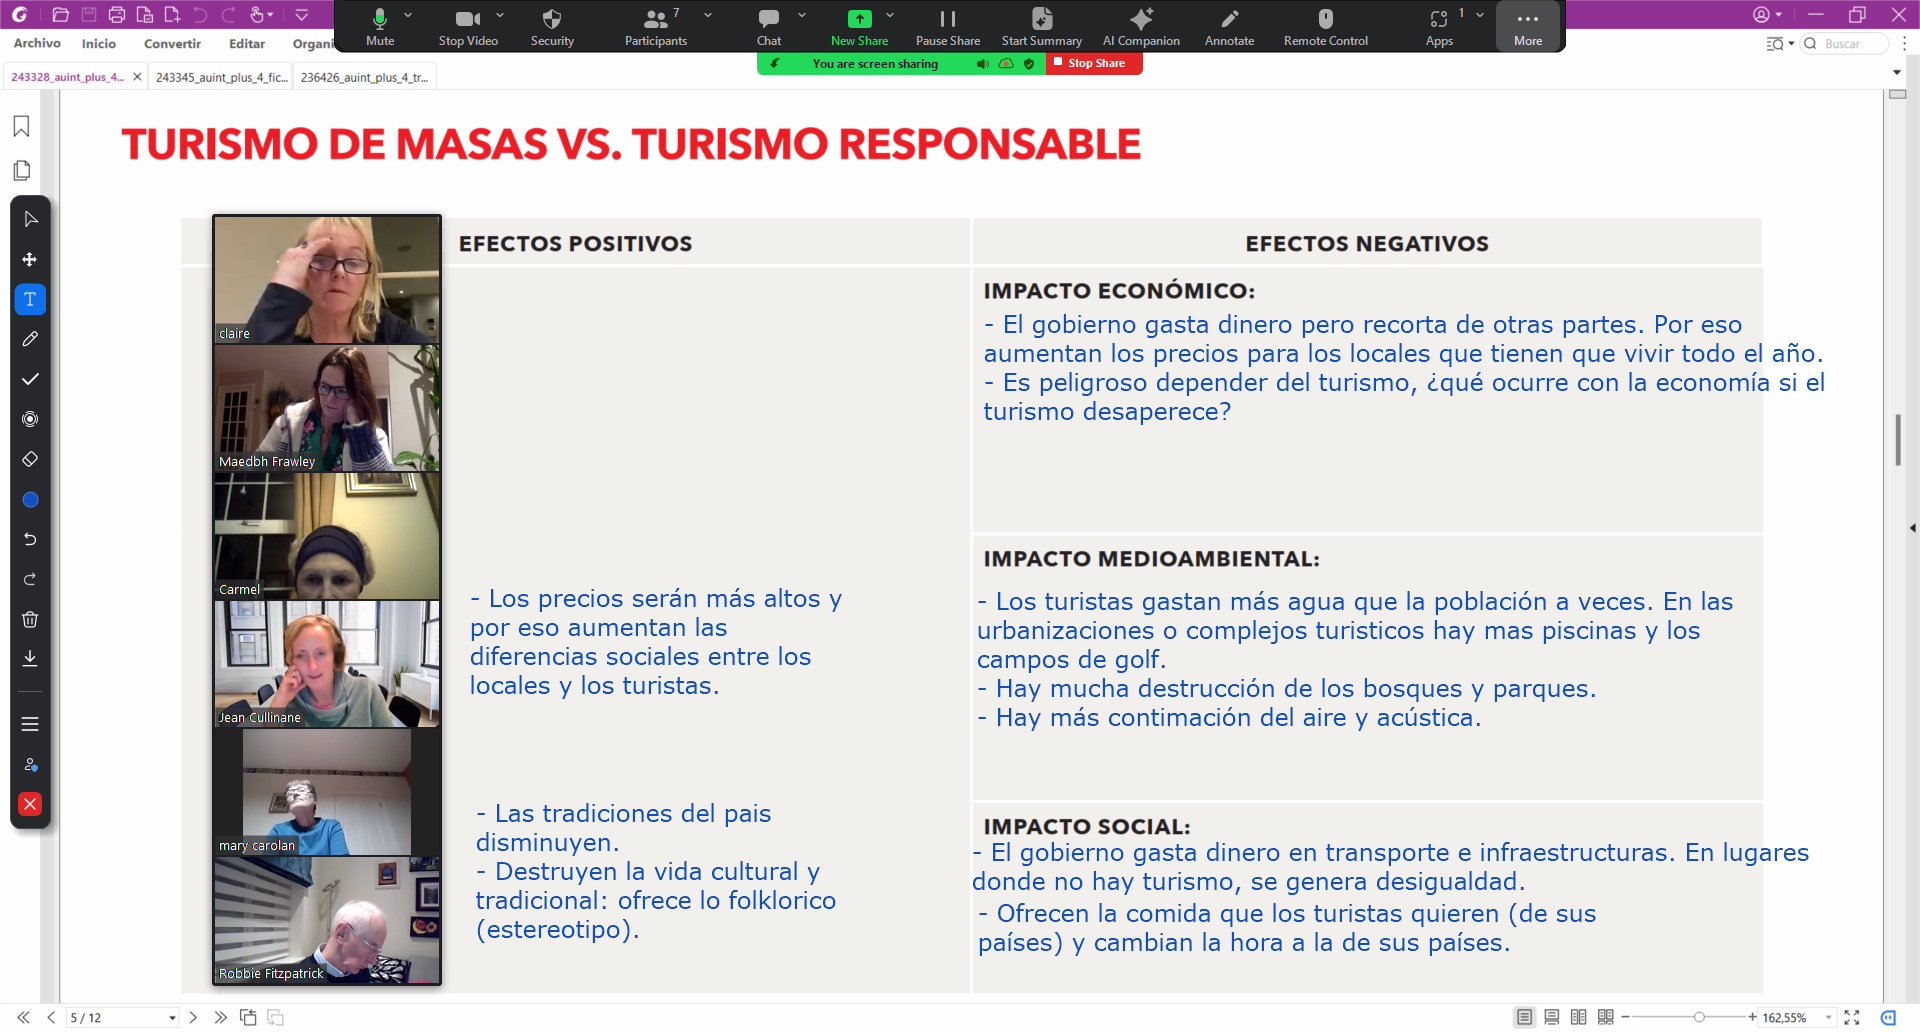Select two-page view layout

[x=1579, y=1017]
